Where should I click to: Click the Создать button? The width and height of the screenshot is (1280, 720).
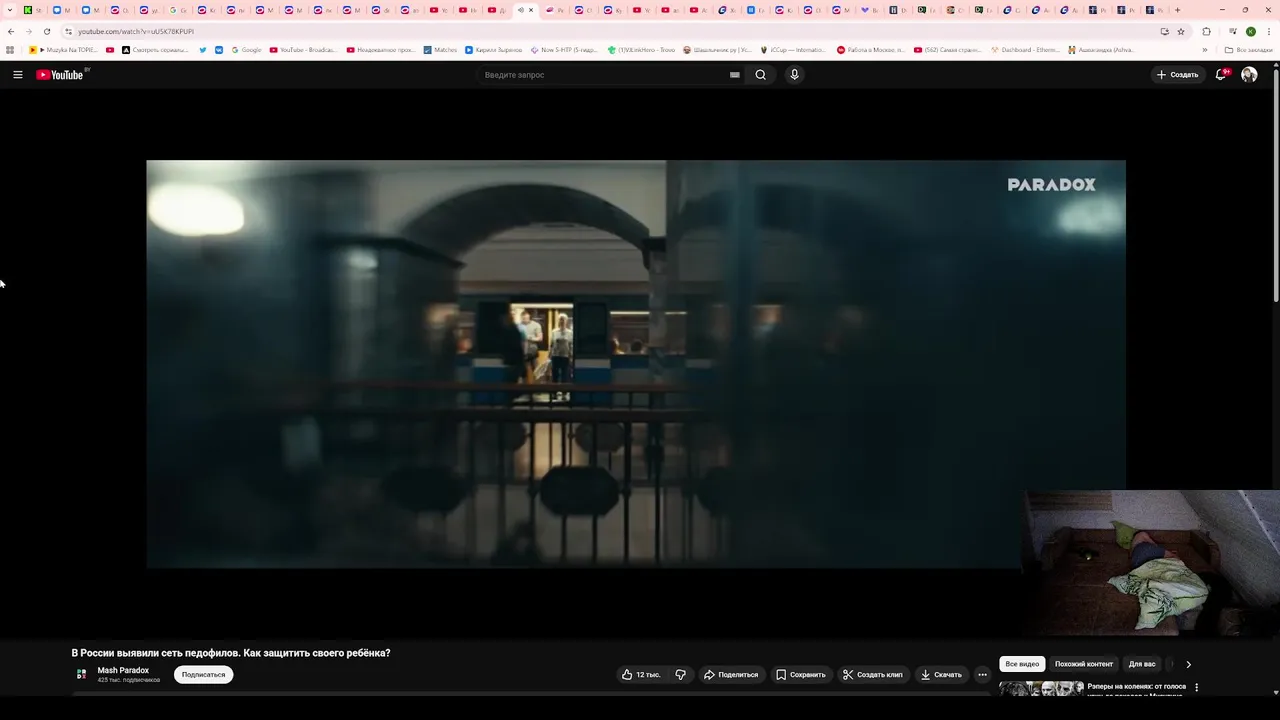point(1177,75)
